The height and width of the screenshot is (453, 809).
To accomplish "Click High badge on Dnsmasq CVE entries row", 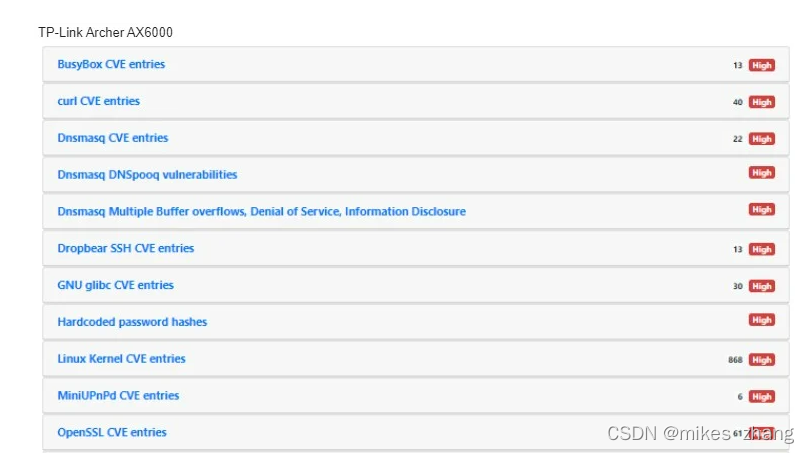I will tap(762, 139).
